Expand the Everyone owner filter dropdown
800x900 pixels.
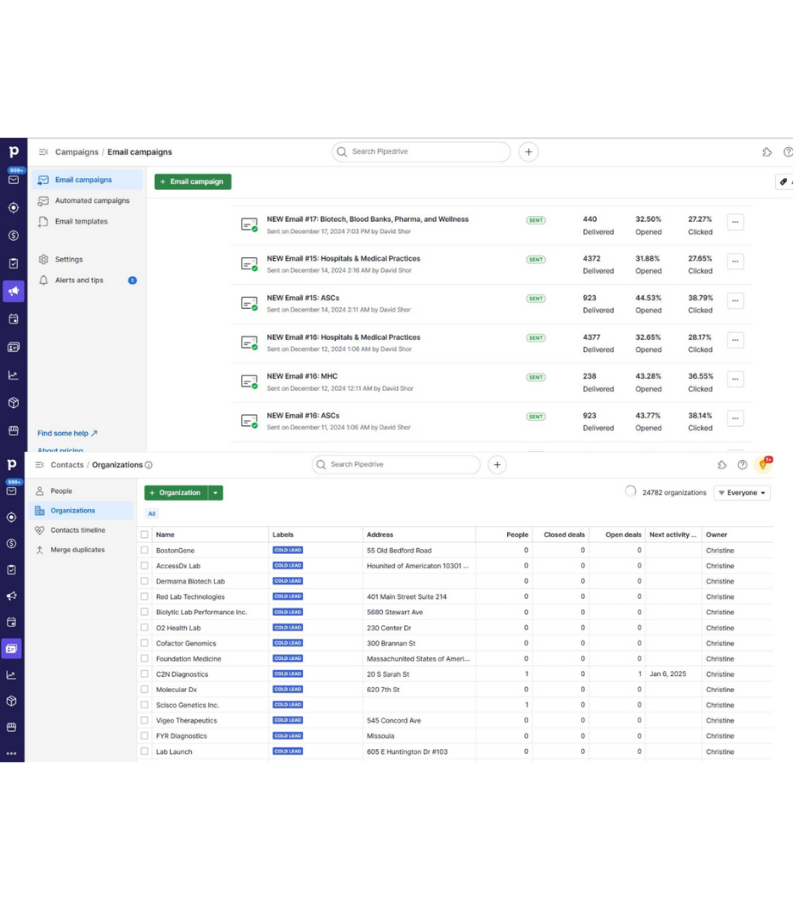742,493
